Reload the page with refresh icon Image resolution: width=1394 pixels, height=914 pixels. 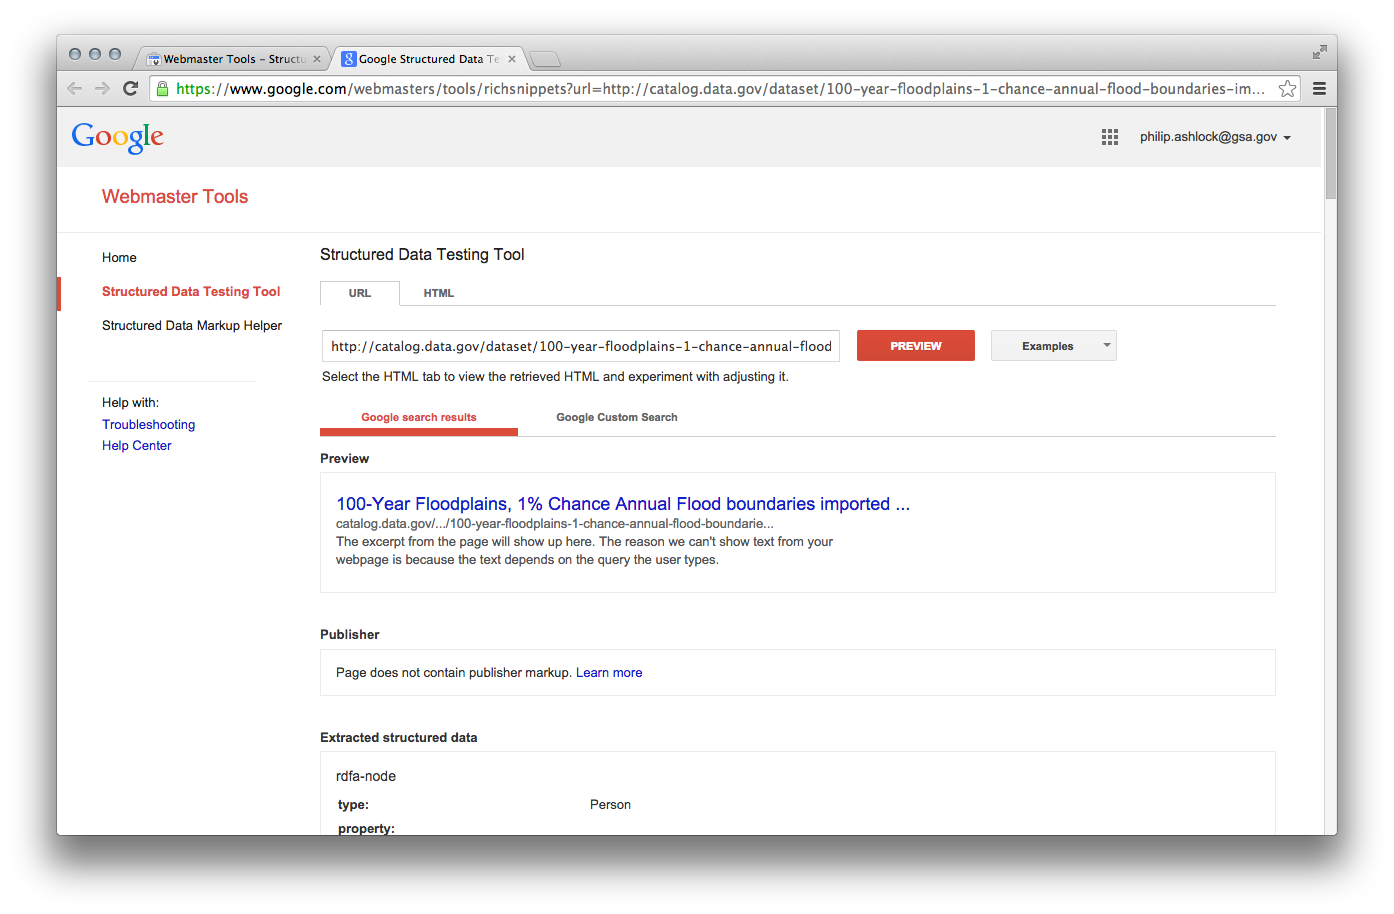(130, 88)
